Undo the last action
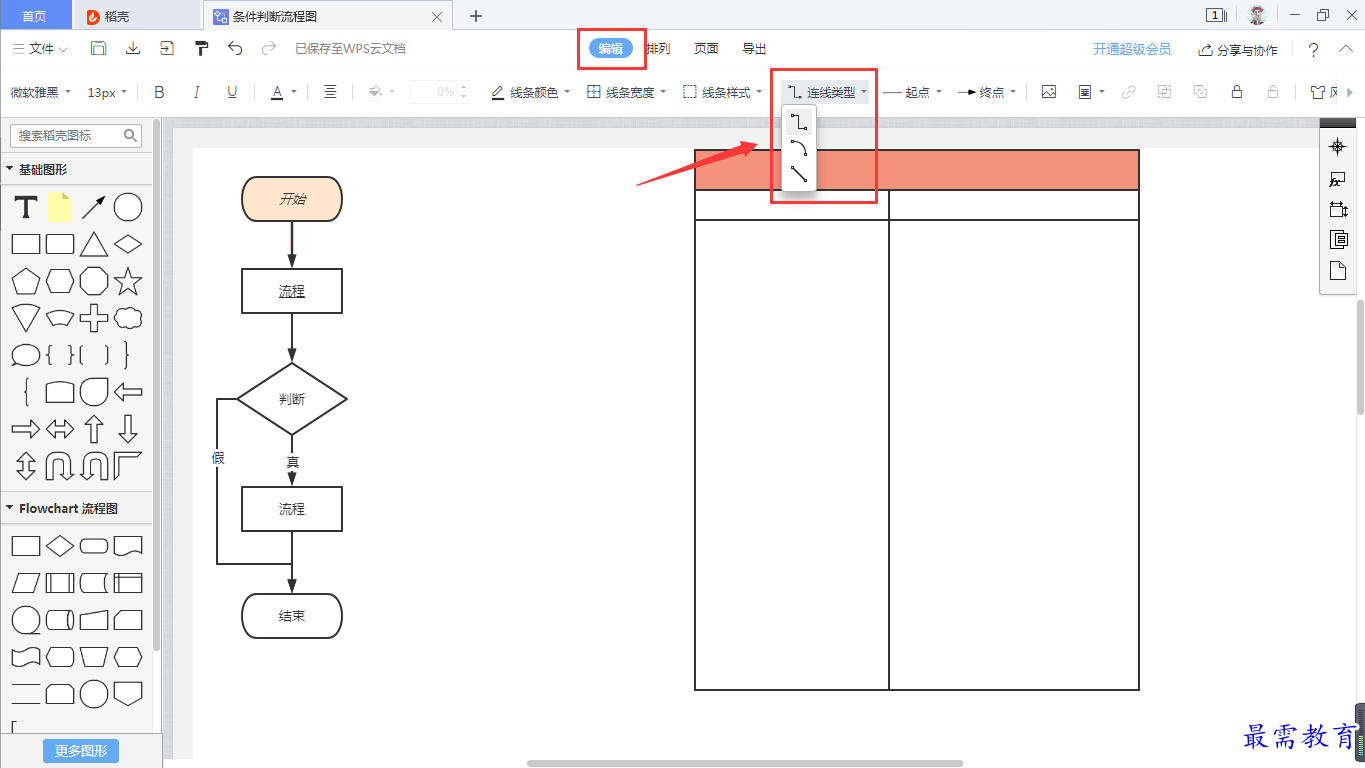Viewport: 1365px width, 768px height. tap(235, 48)
